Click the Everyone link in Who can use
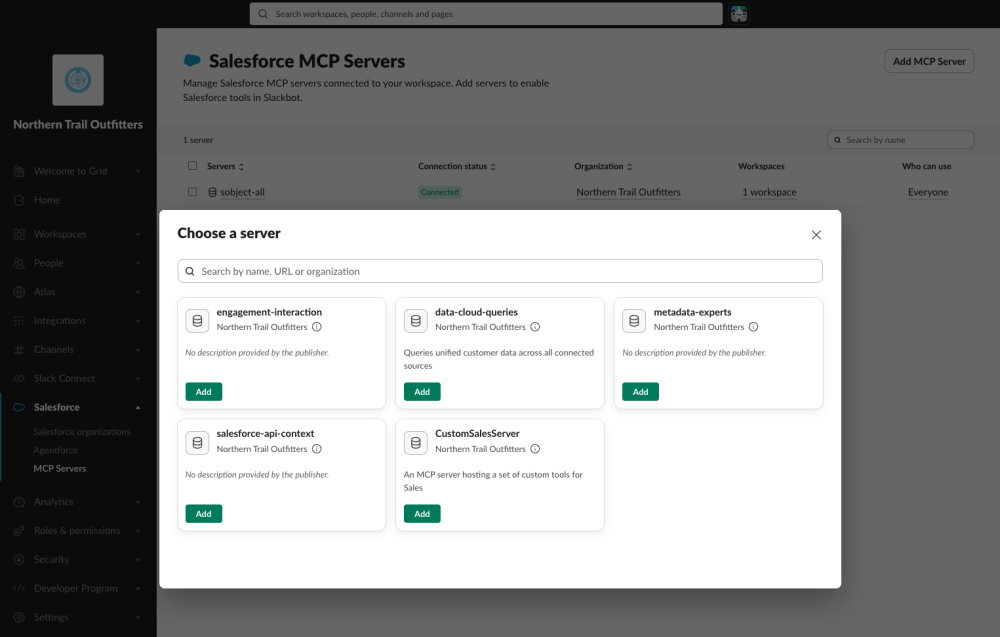Viewport: 1000px width, 637px height. (x=928, y=192)
